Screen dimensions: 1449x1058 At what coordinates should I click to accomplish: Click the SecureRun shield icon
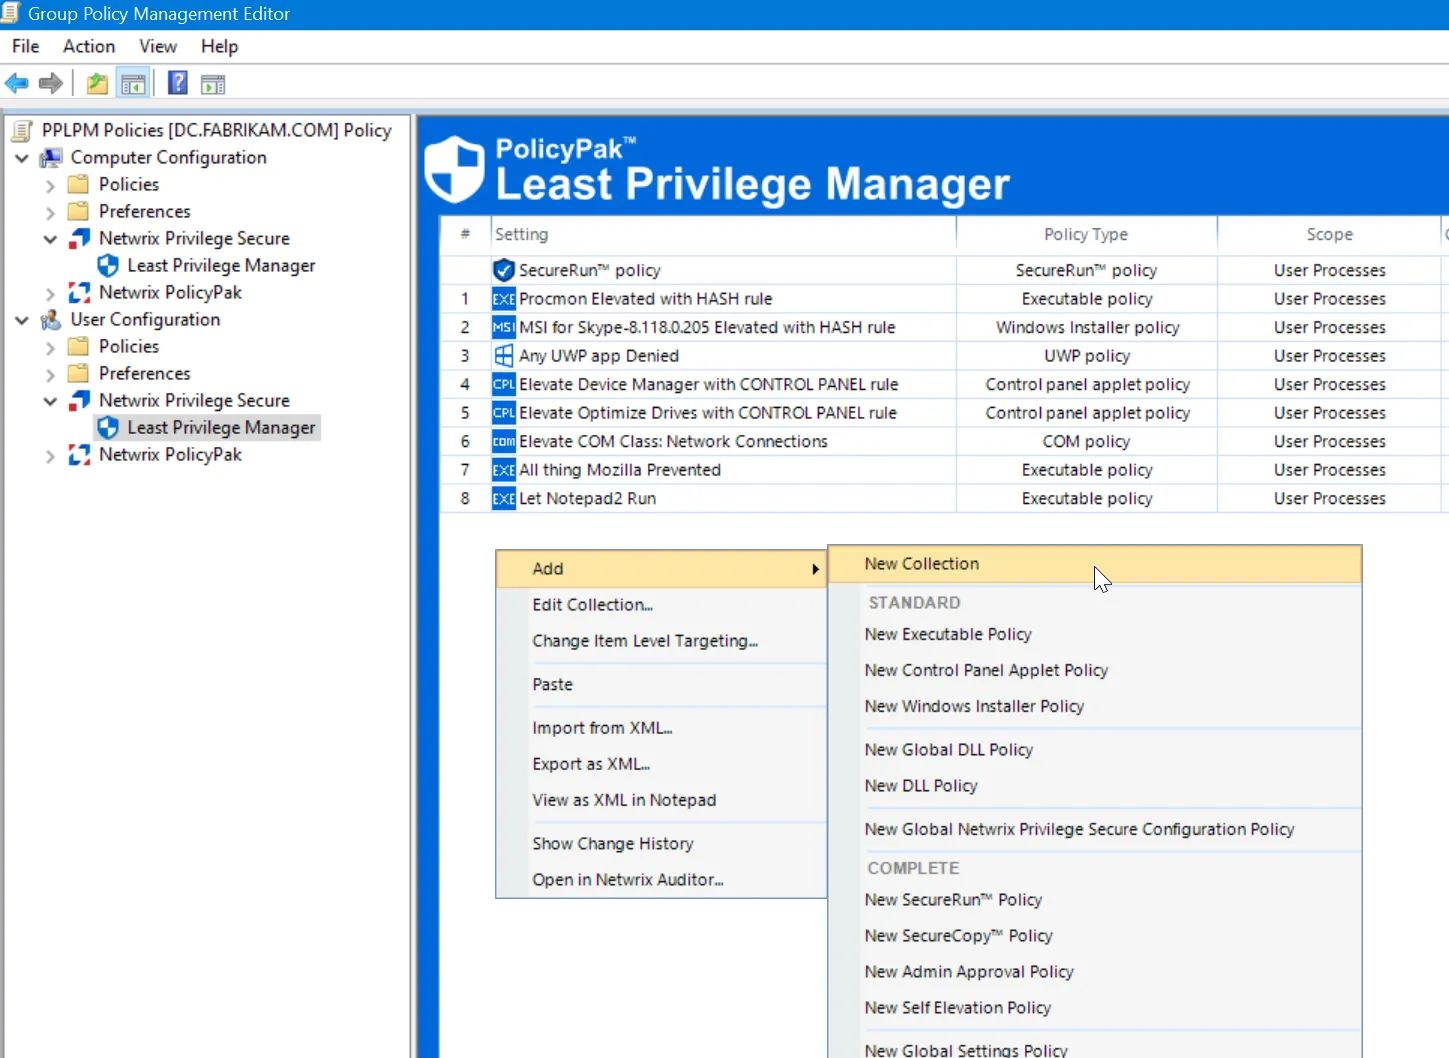[503, 269]
